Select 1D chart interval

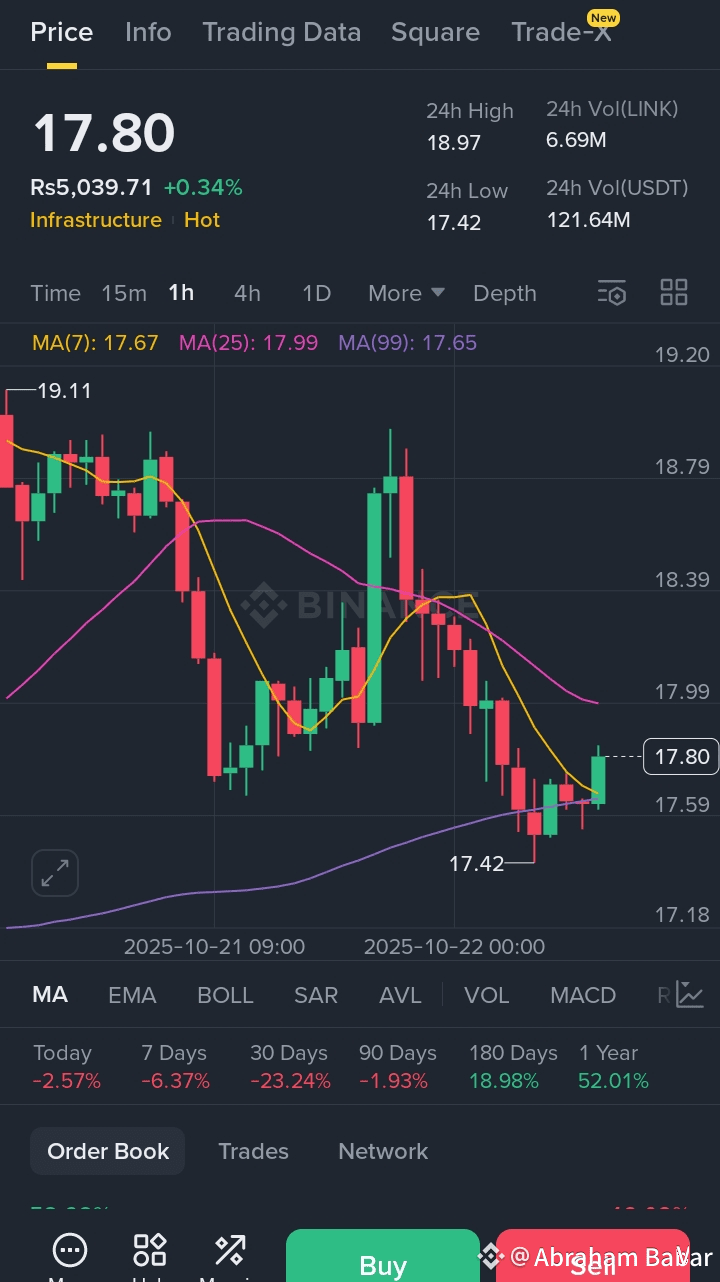point(316,293)
